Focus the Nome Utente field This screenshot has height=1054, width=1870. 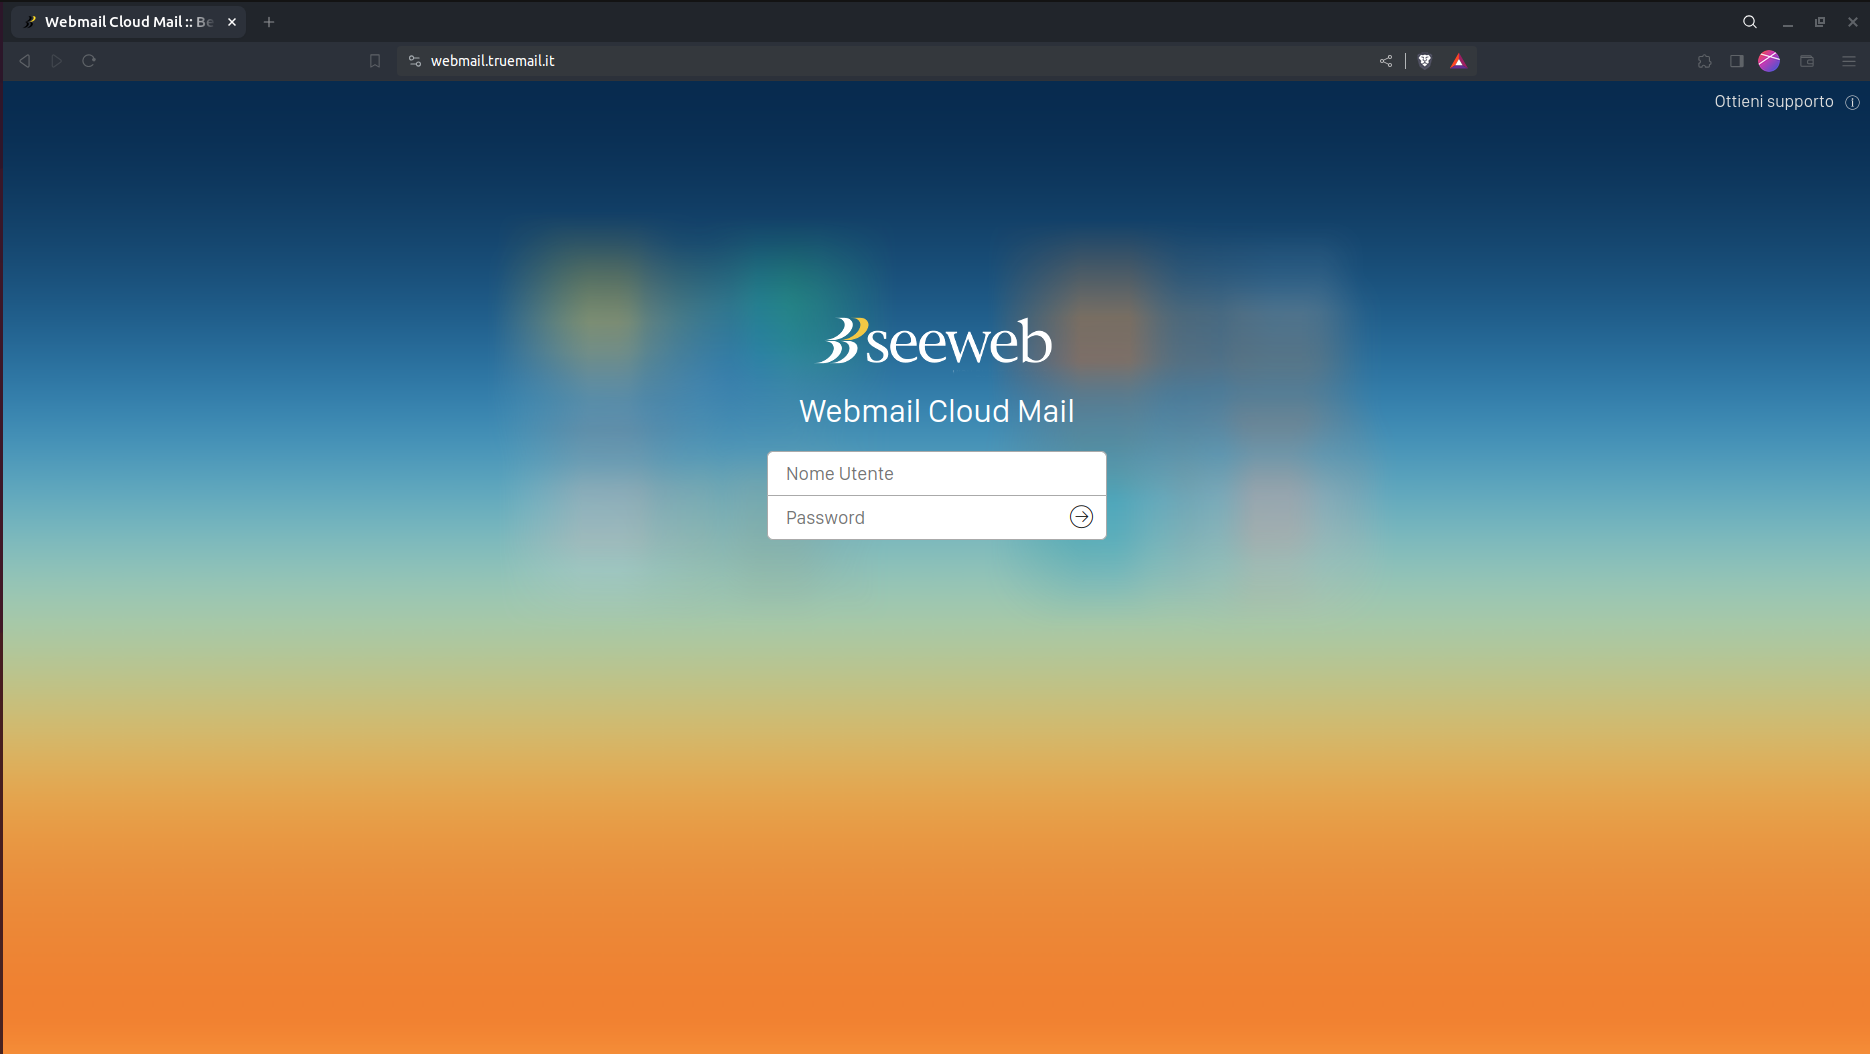pyautogui.click(x=936, y=474)
